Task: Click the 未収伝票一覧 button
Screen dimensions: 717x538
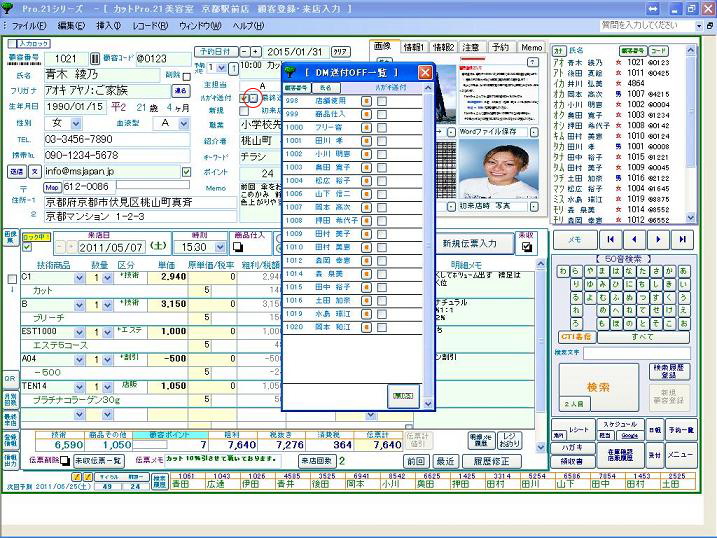Action: 98,460
